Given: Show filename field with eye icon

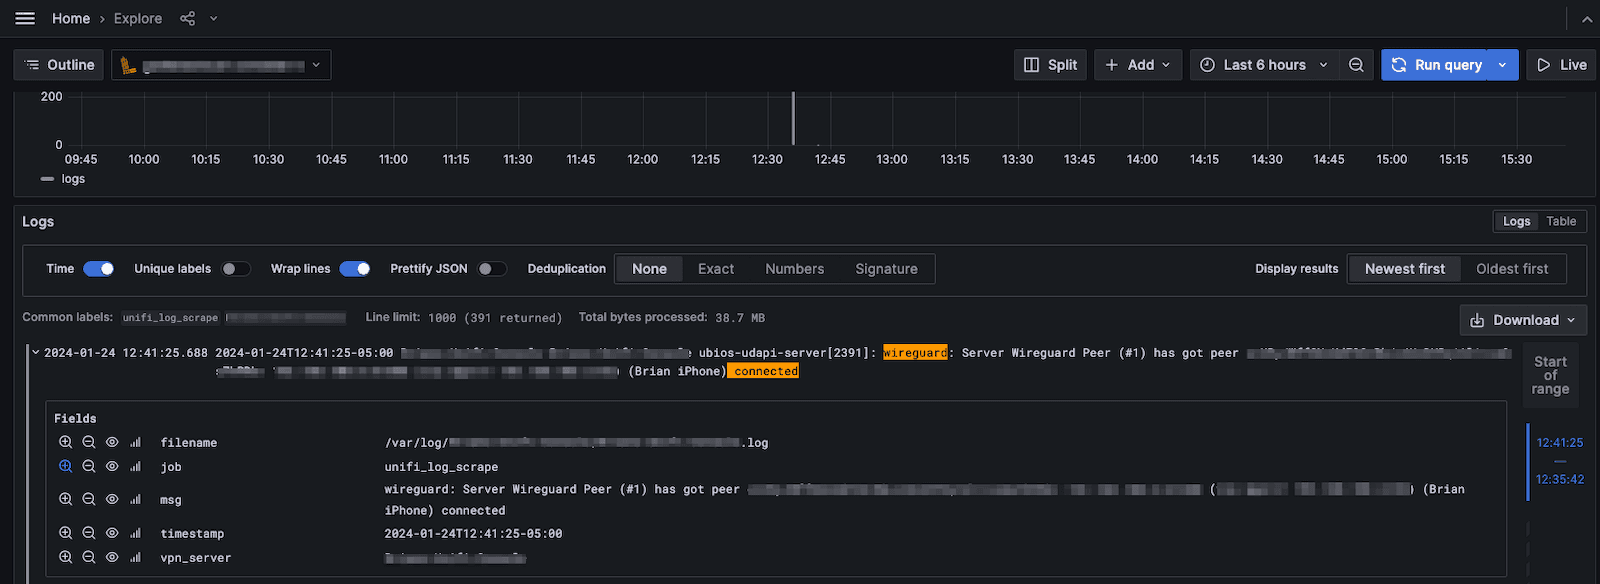Looking at the screenshot, I should pos(112,442).
